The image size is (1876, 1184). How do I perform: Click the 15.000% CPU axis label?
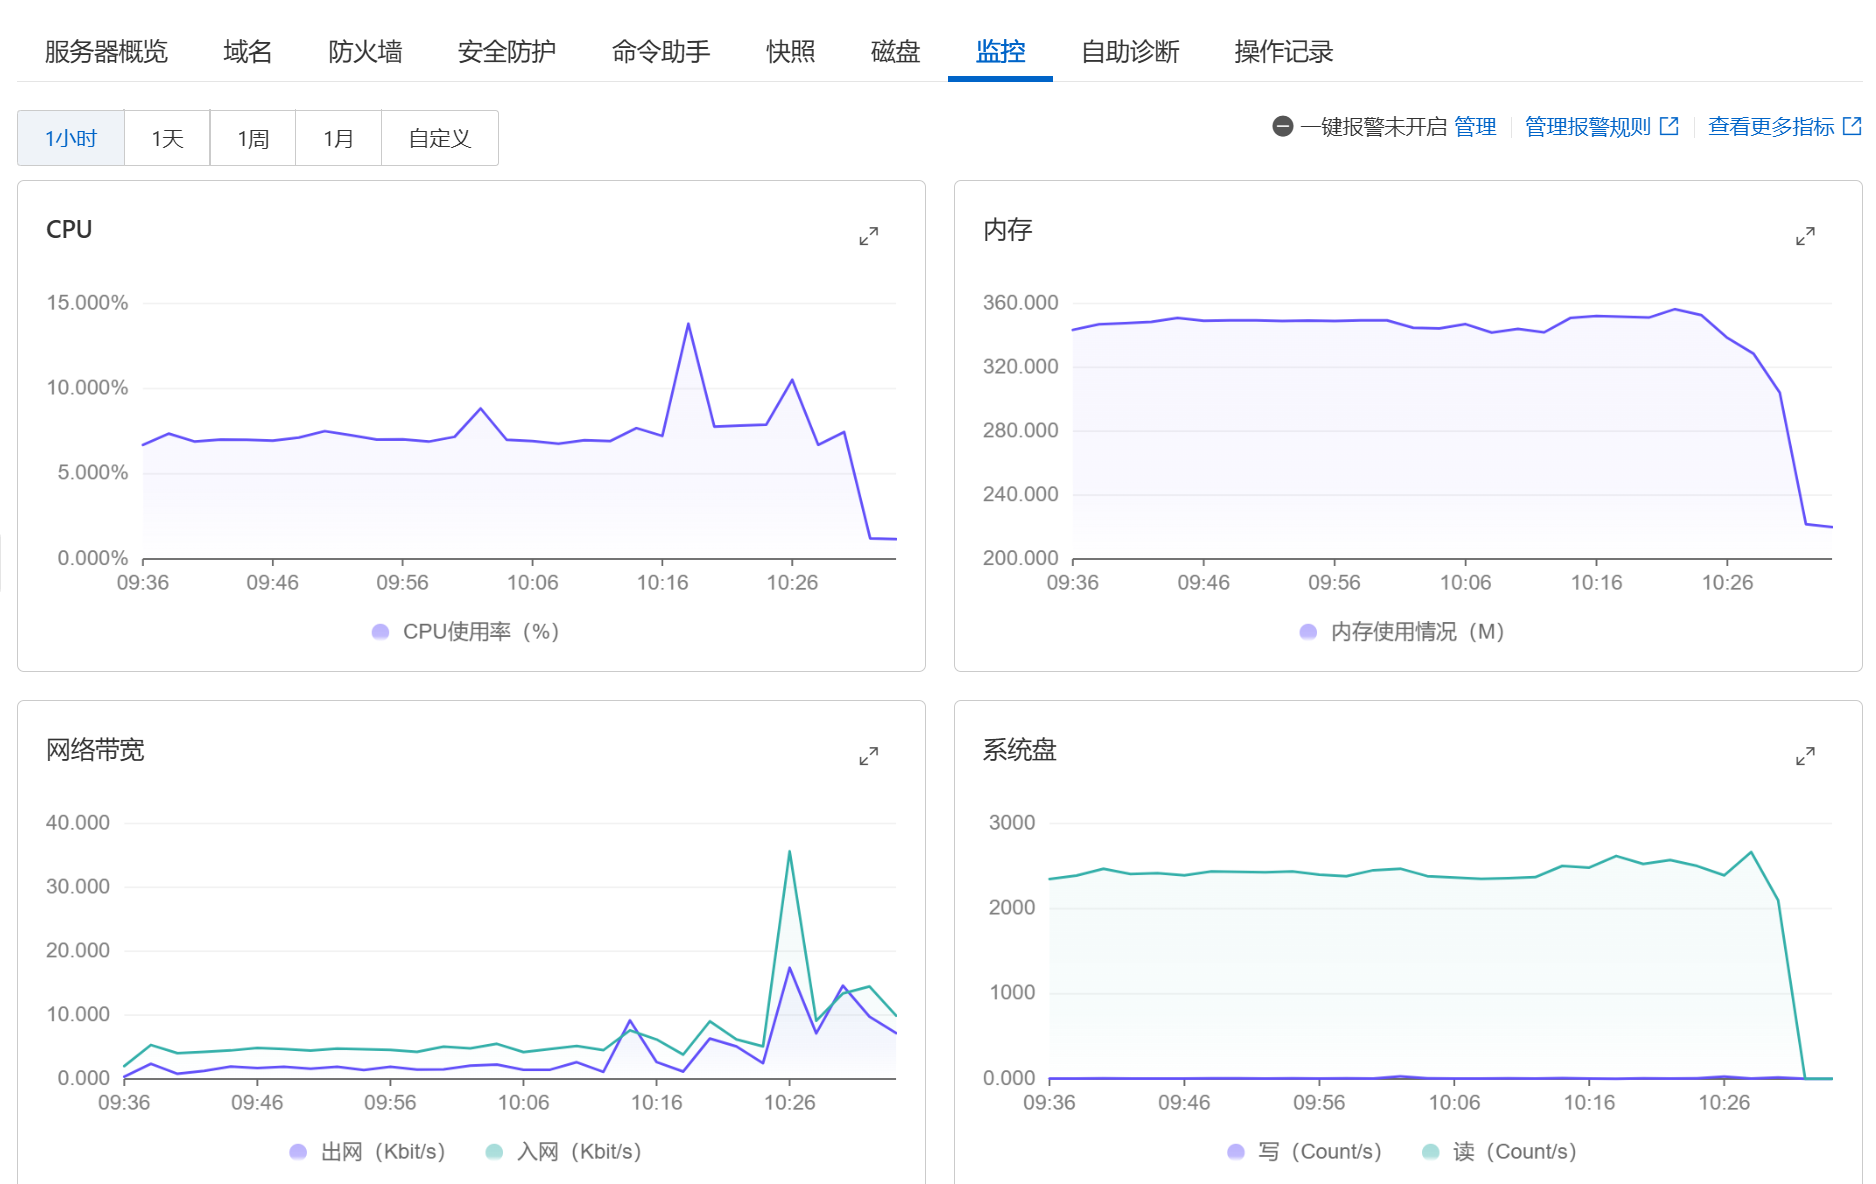pos(87,302)
